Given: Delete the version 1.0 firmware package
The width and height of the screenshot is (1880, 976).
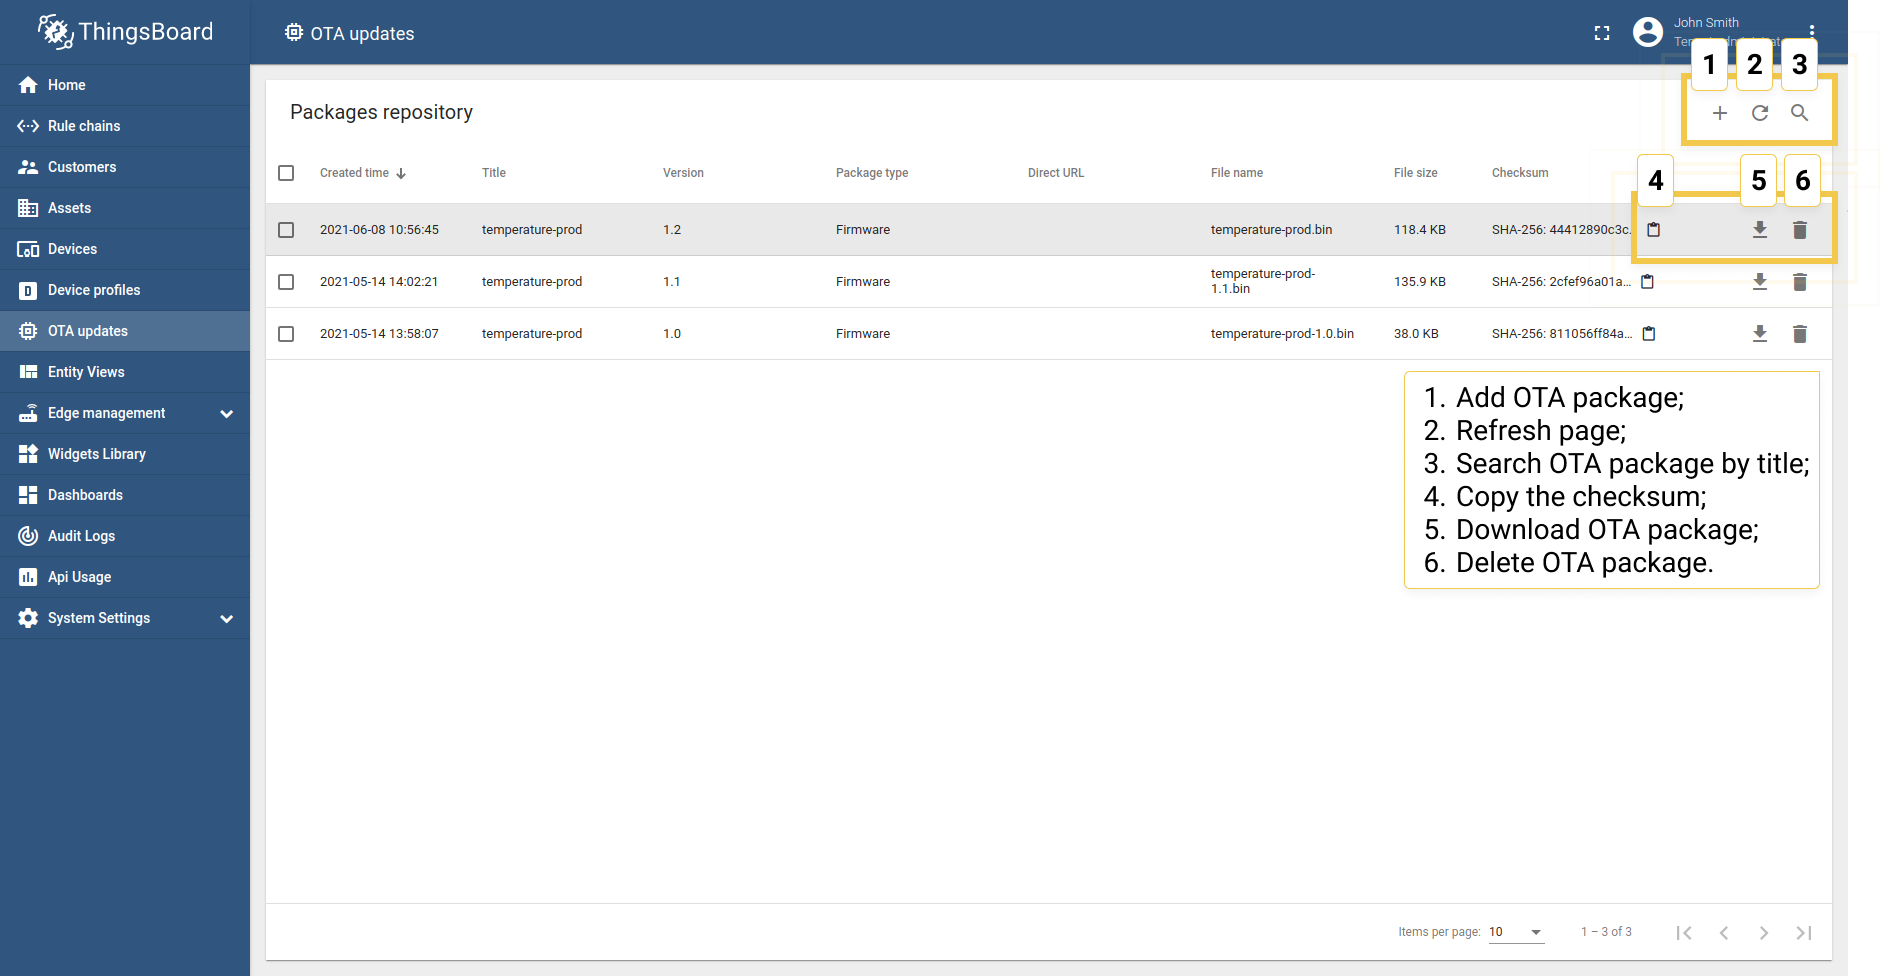Looking at the screenshot, I should [x=1799, y=334].
